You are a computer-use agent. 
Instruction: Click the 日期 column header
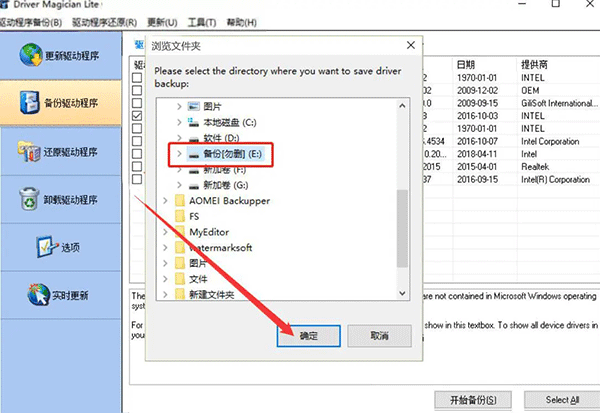click(466, 65)
